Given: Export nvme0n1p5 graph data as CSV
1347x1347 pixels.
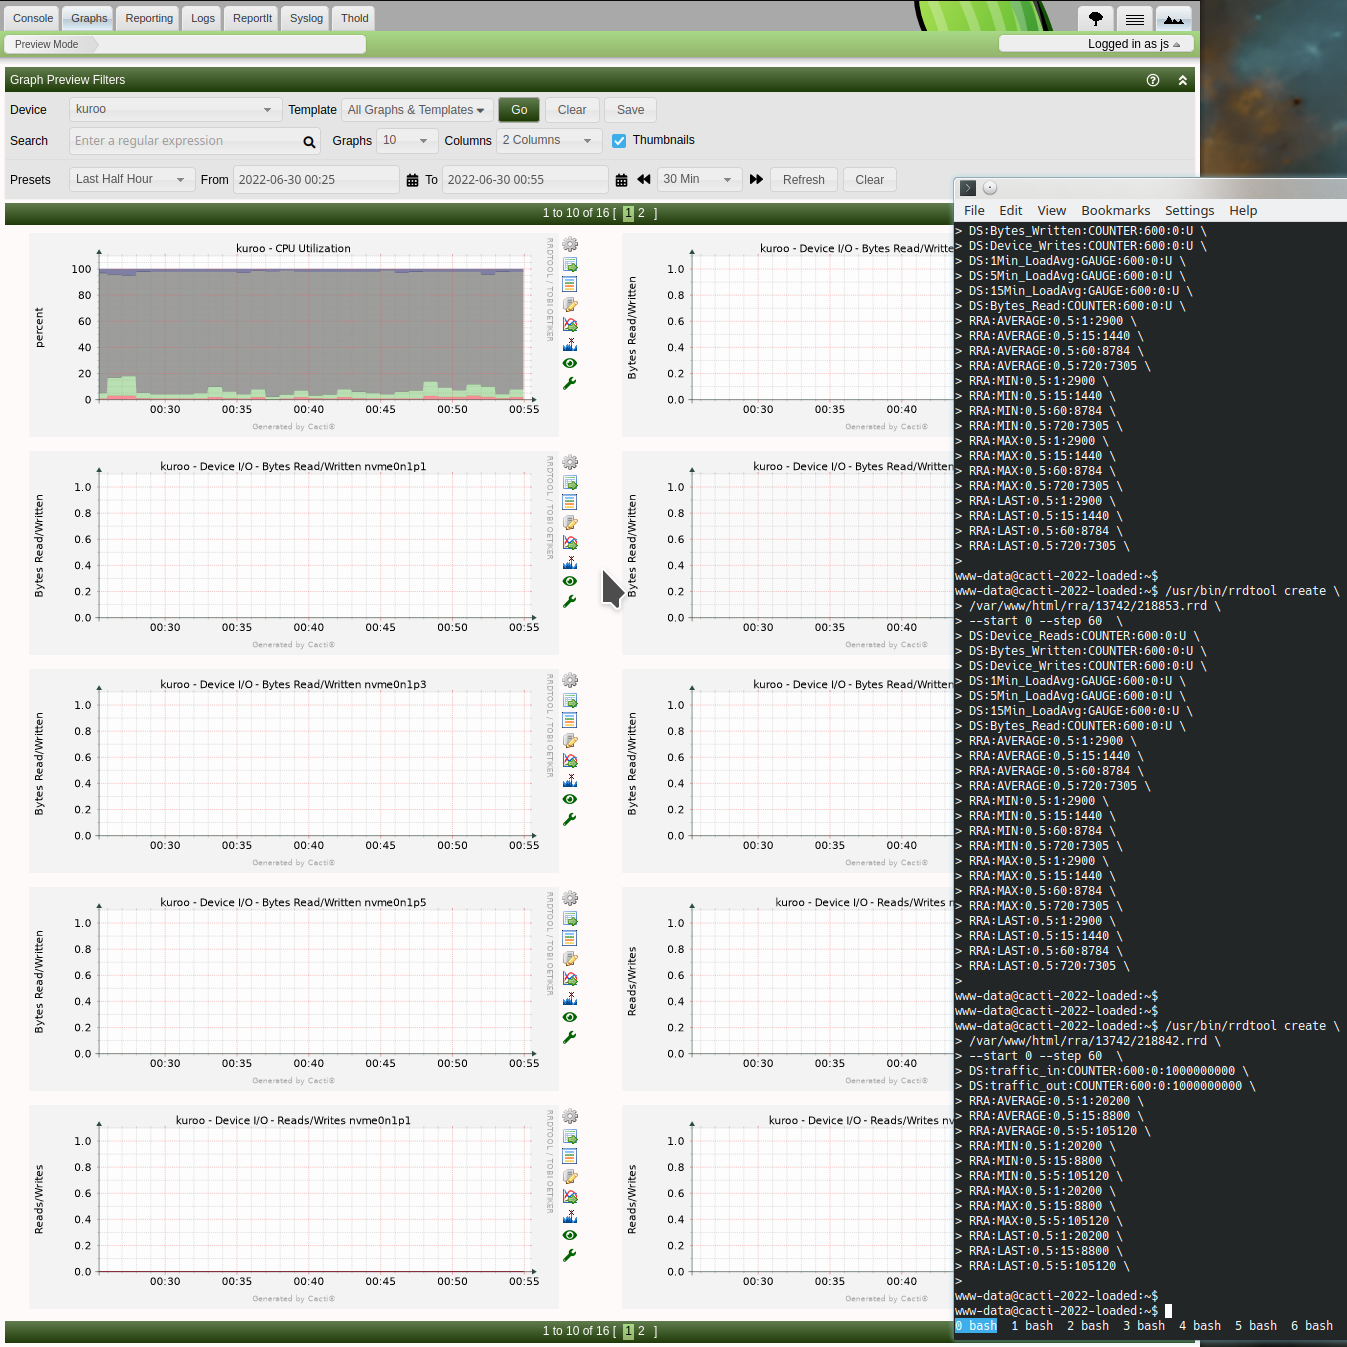Looking at the screenshot, I should pos(570,919).
